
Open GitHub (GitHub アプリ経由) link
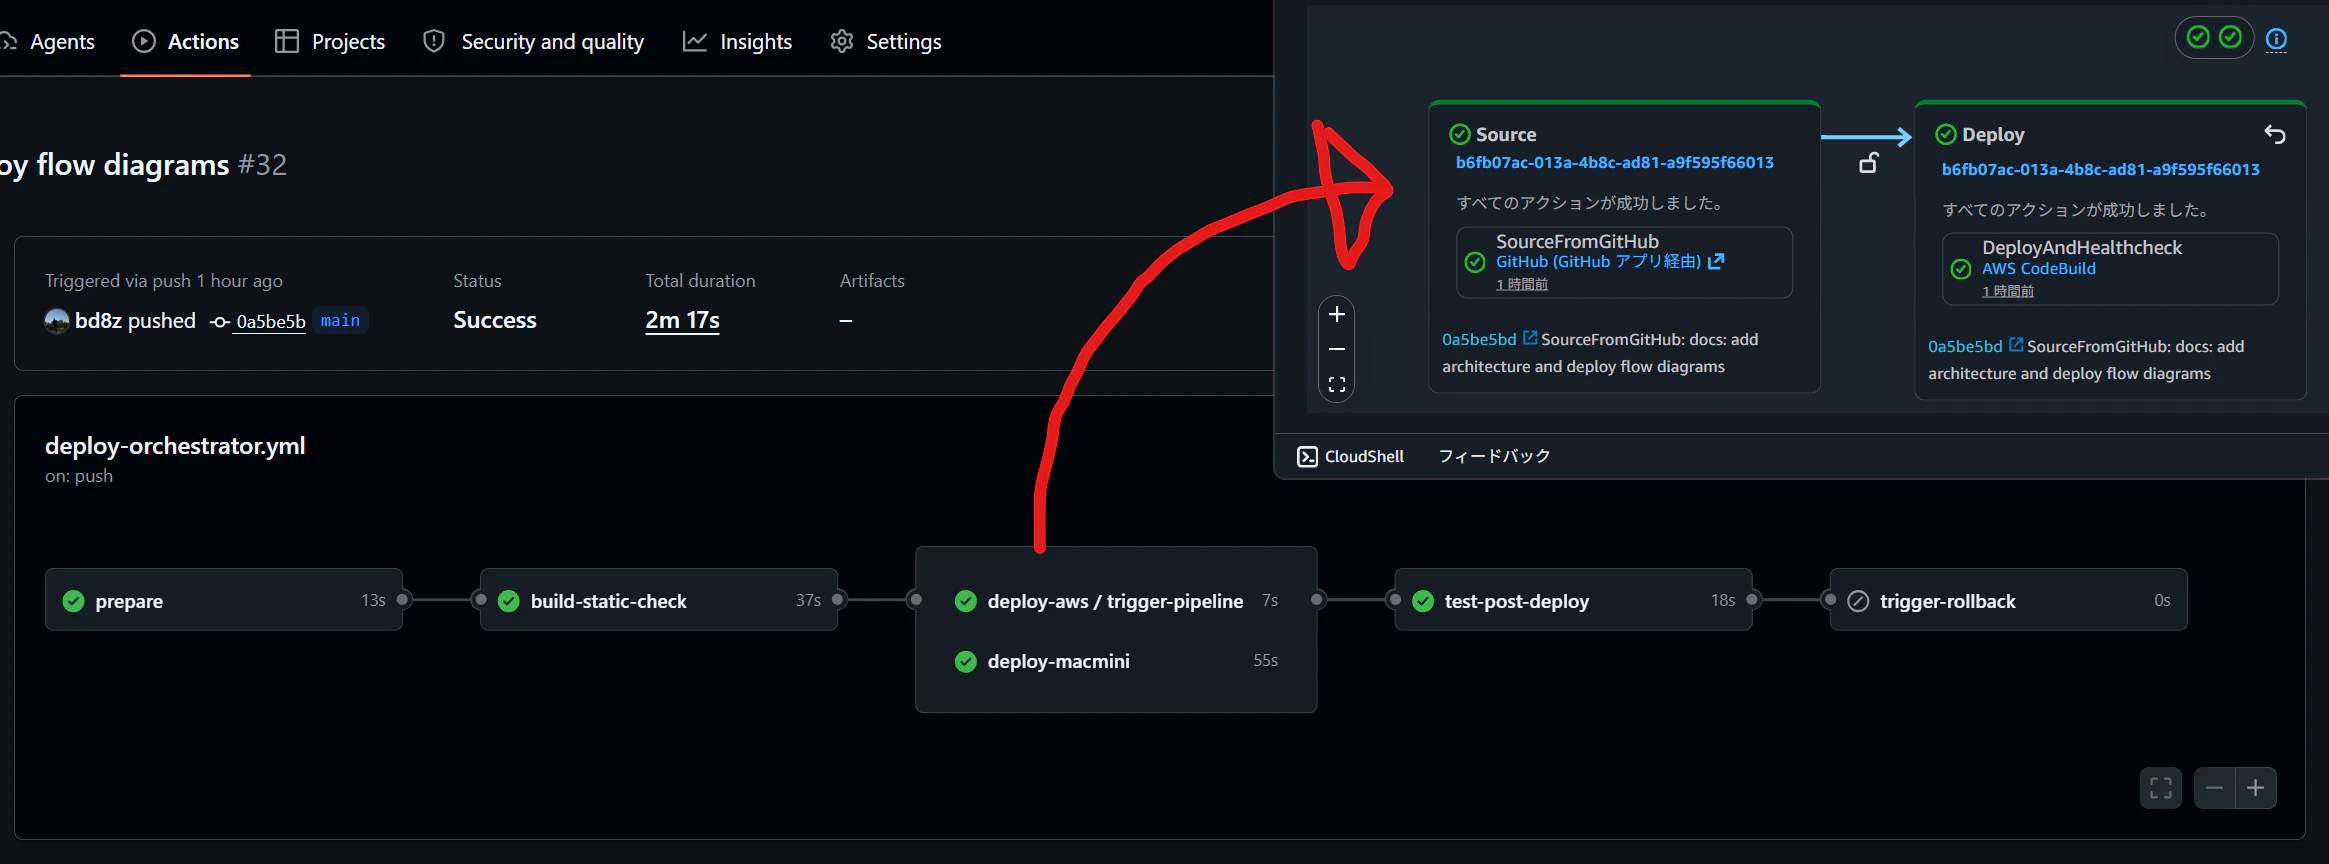[x=1610, y=261]
